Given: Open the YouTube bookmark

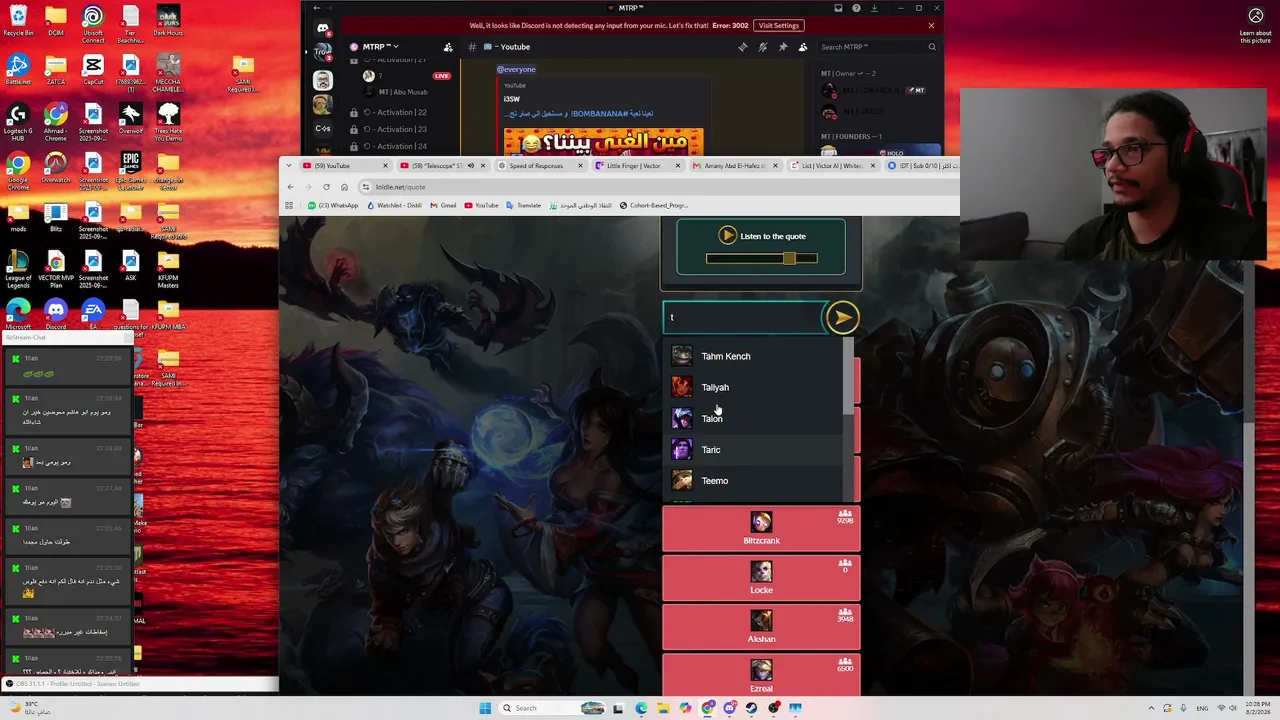Looking at the screenshot, I should pos(482,206).
